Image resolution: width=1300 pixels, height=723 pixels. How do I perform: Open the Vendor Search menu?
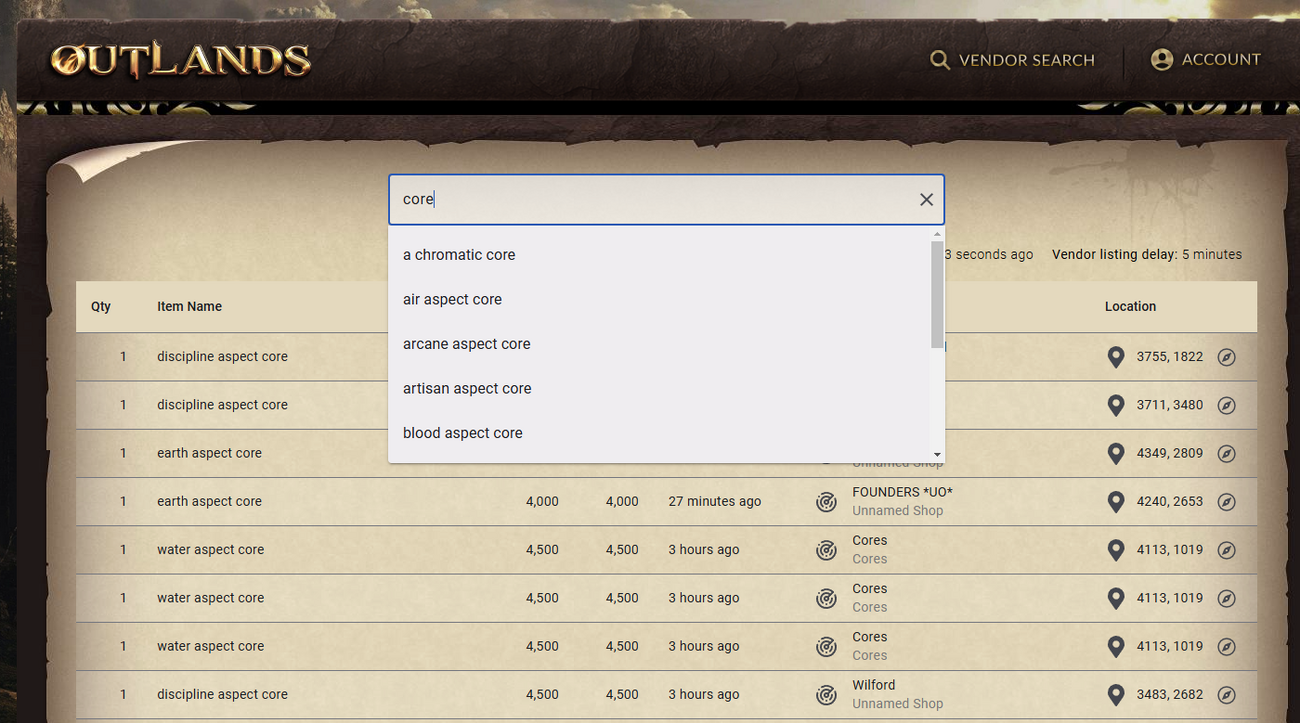coord(1013,60)
